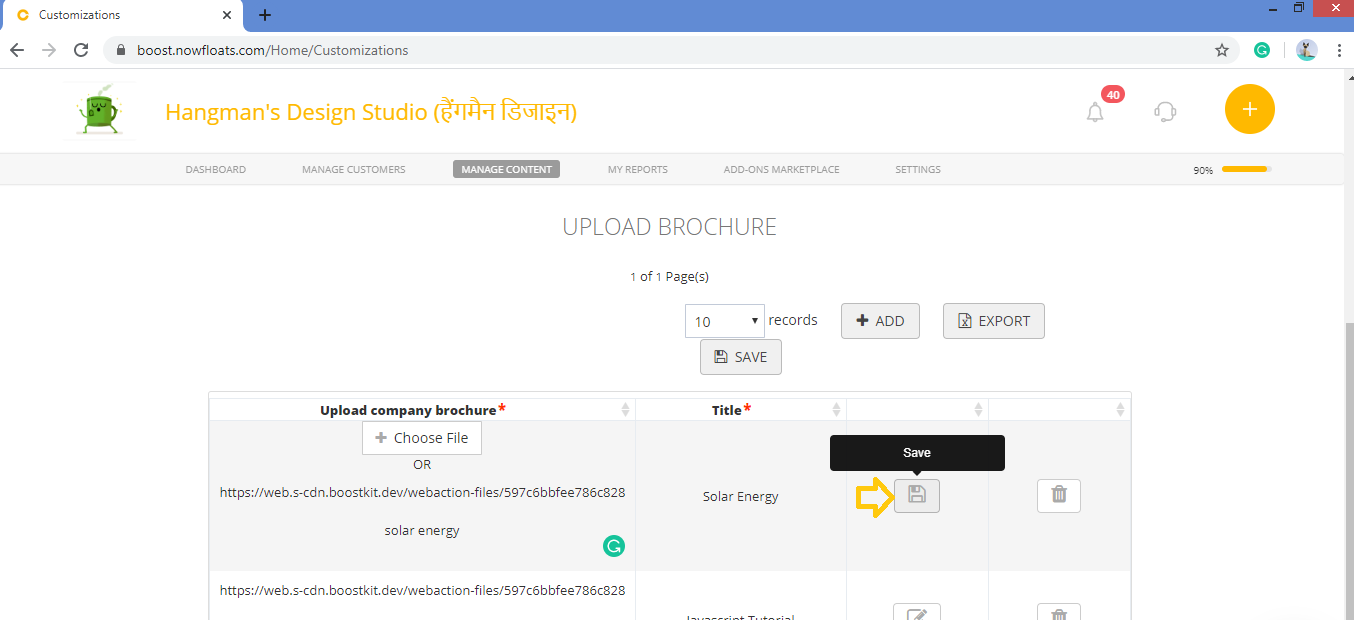Click the address bar URL
The height and width of the screenshot is (620, 1354).
273,50
